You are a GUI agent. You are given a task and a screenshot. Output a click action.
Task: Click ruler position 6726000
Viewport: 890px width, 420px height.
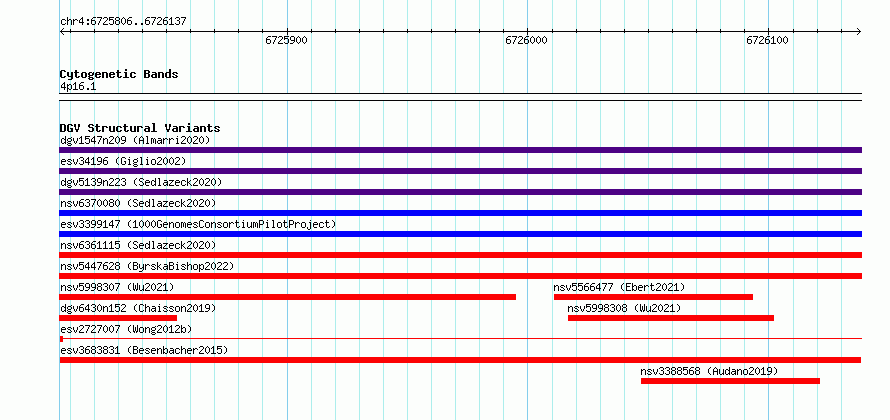click(527, 40)
